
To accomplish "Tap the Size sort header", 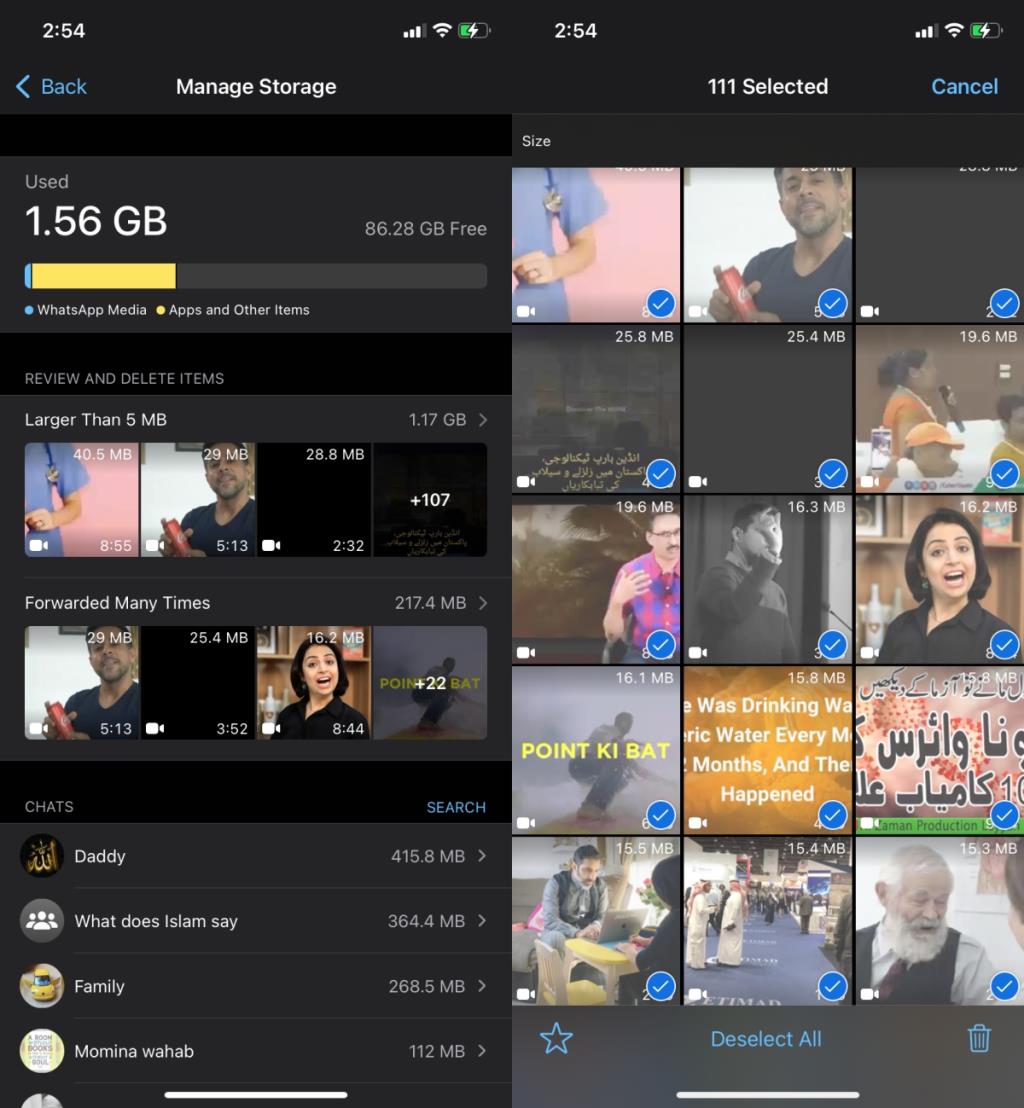I will (x=537, y=141).
